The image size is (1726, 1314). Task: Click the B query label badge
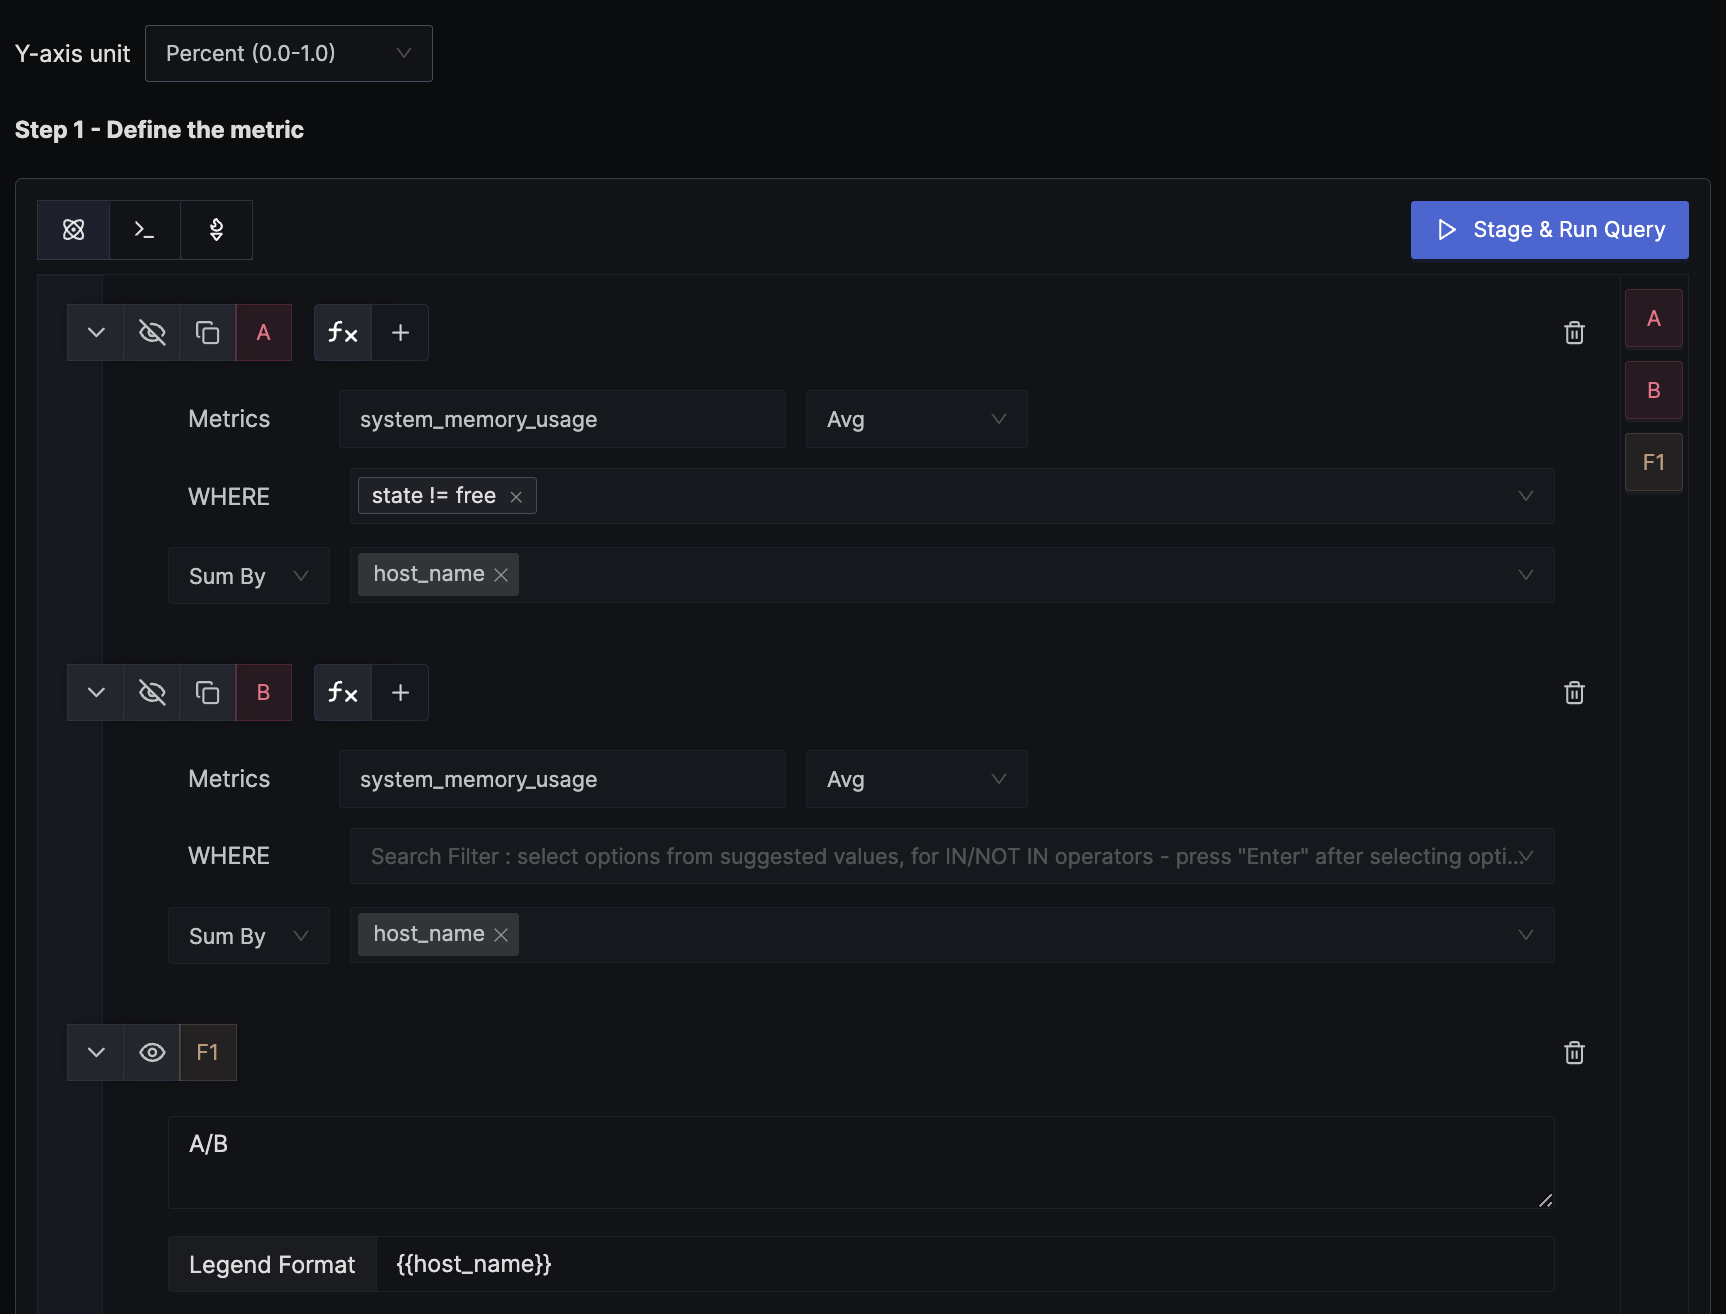point(264,693)
